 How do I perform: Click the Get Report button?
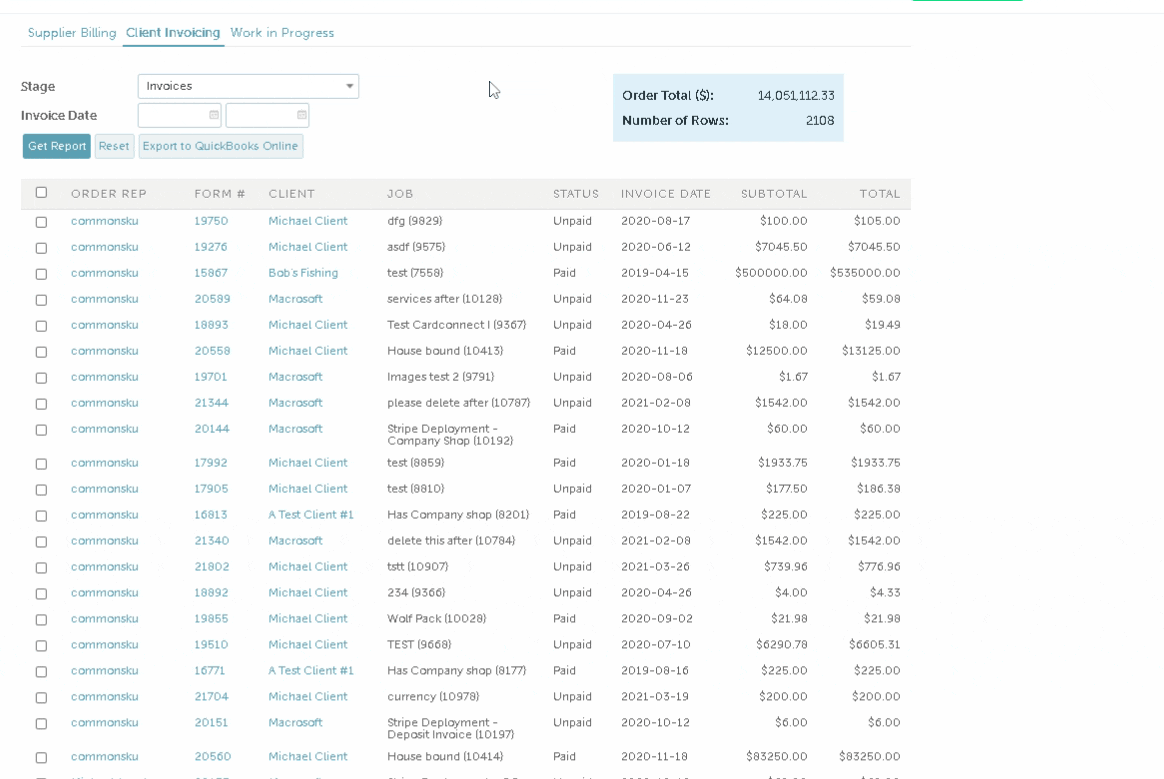[x=57, y=146]
